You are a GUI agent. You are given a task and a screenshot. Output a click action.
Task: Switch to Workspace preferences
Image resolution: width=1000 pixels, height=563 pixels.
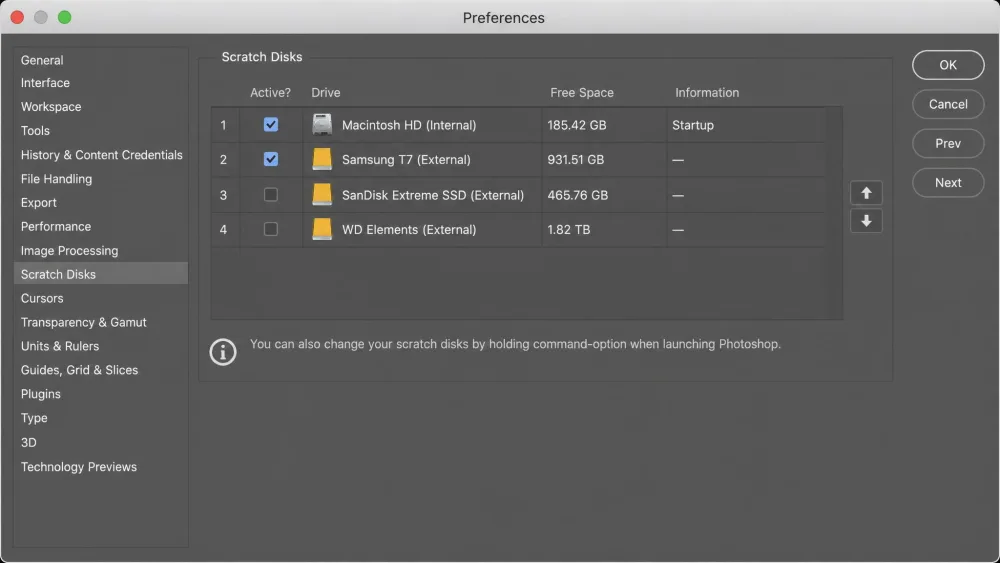click(51, 106)
